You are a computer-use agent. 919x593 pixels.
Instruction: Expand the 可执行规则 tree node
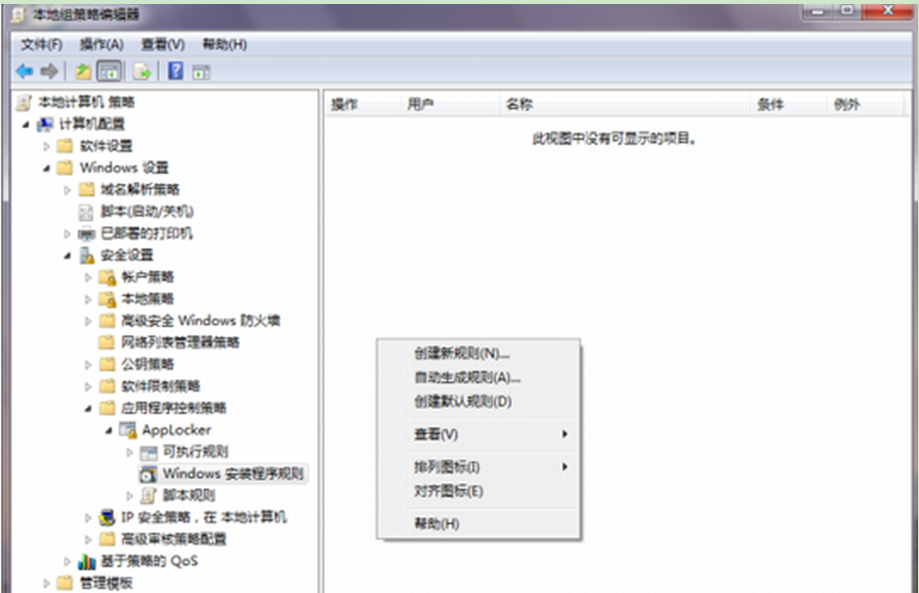point(130,452)
